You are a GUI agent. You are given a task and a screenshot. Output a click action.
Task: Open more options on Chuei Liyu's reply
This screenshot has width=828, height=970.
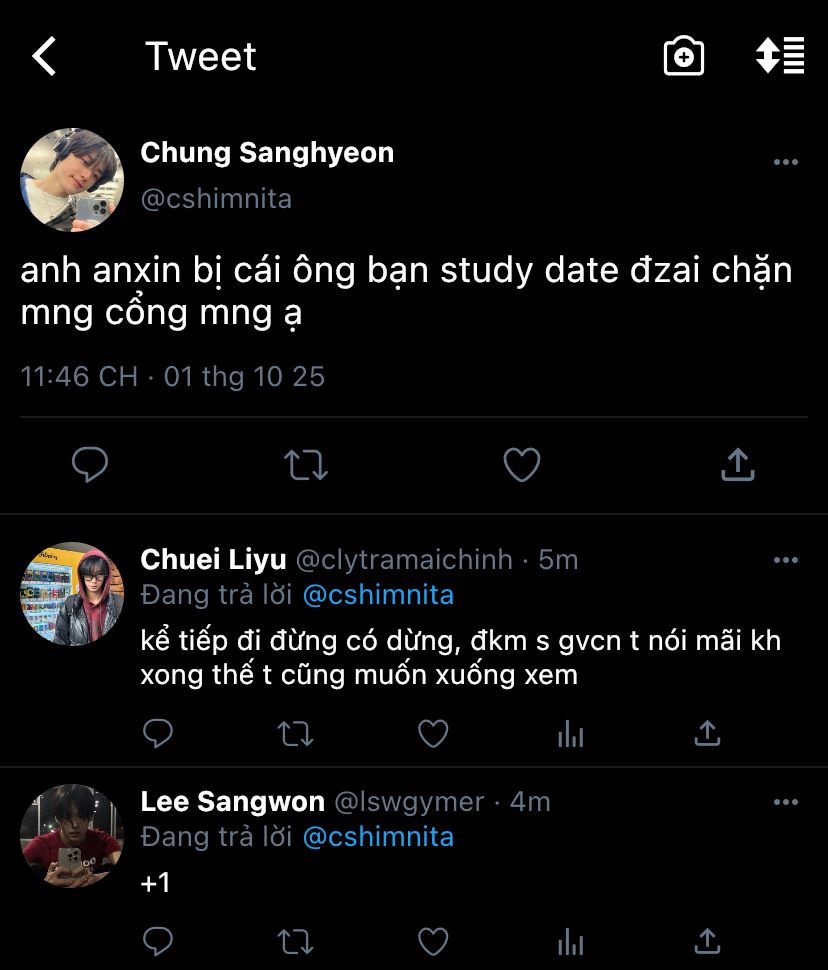pos(786,560)
